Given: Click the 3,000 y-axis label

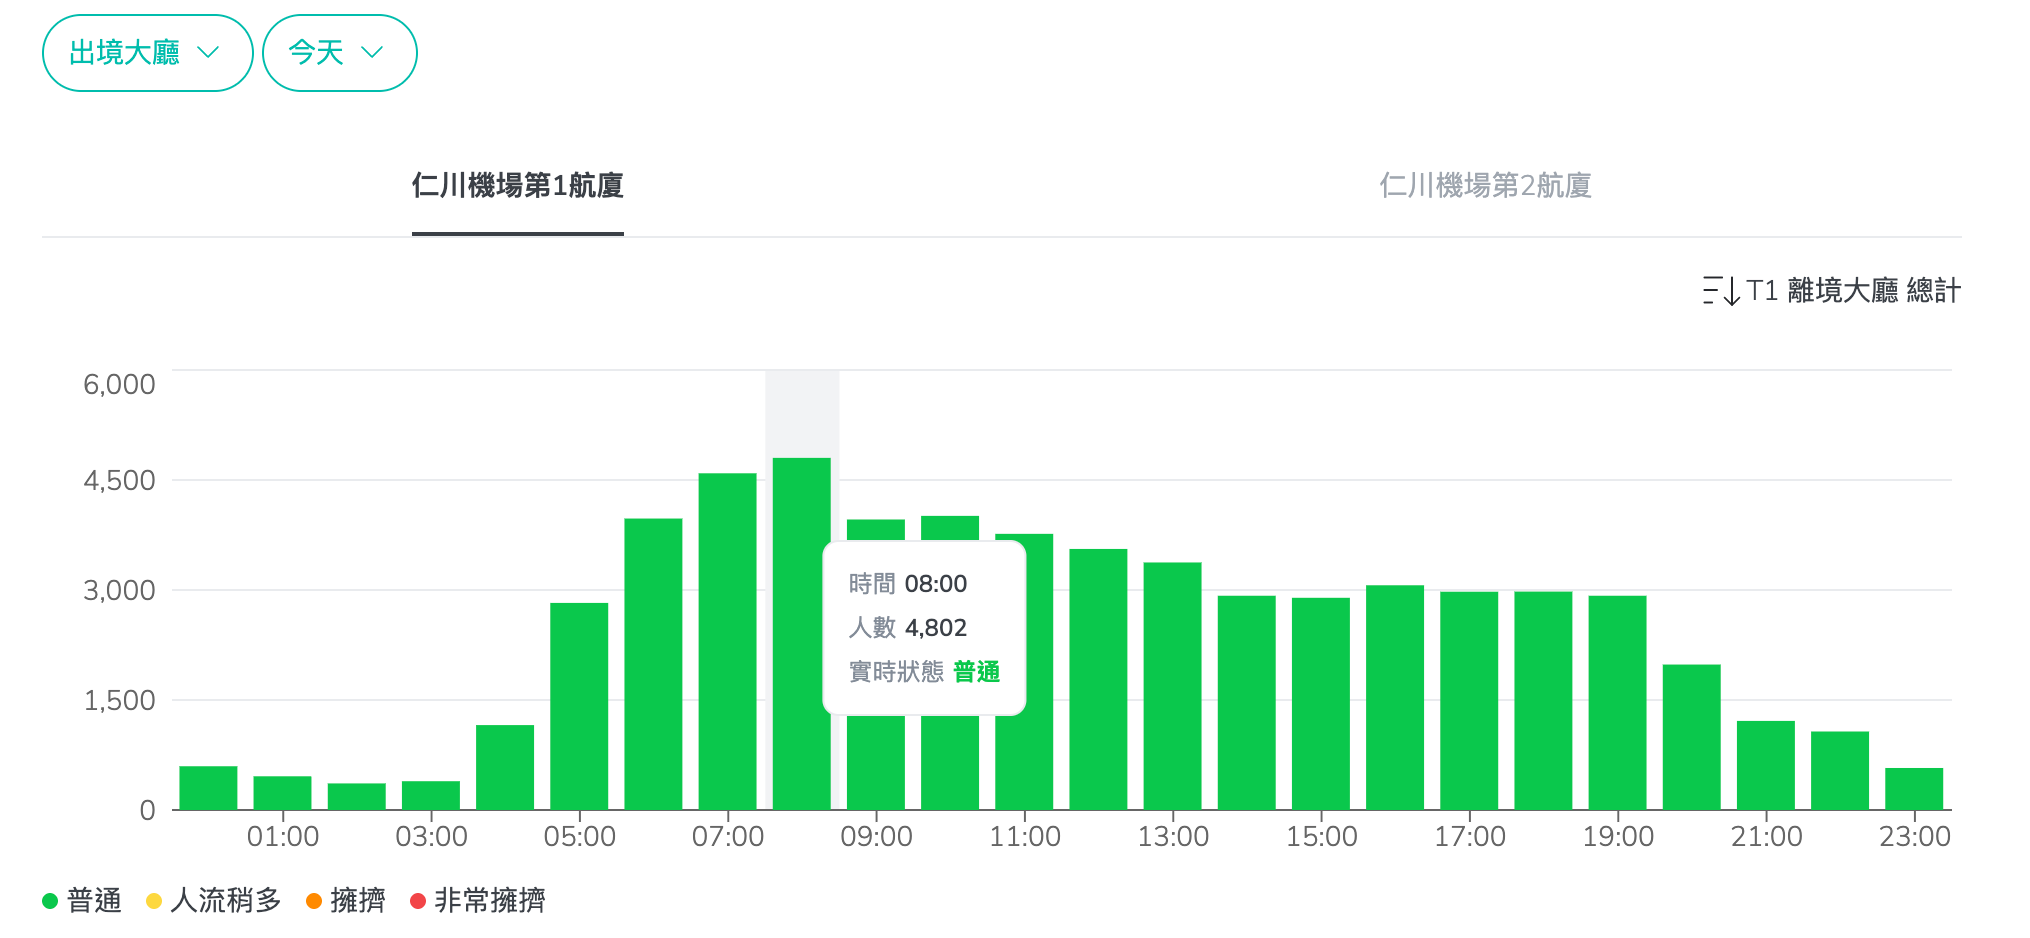Looking at the screenshot, I should pos(119,590).
